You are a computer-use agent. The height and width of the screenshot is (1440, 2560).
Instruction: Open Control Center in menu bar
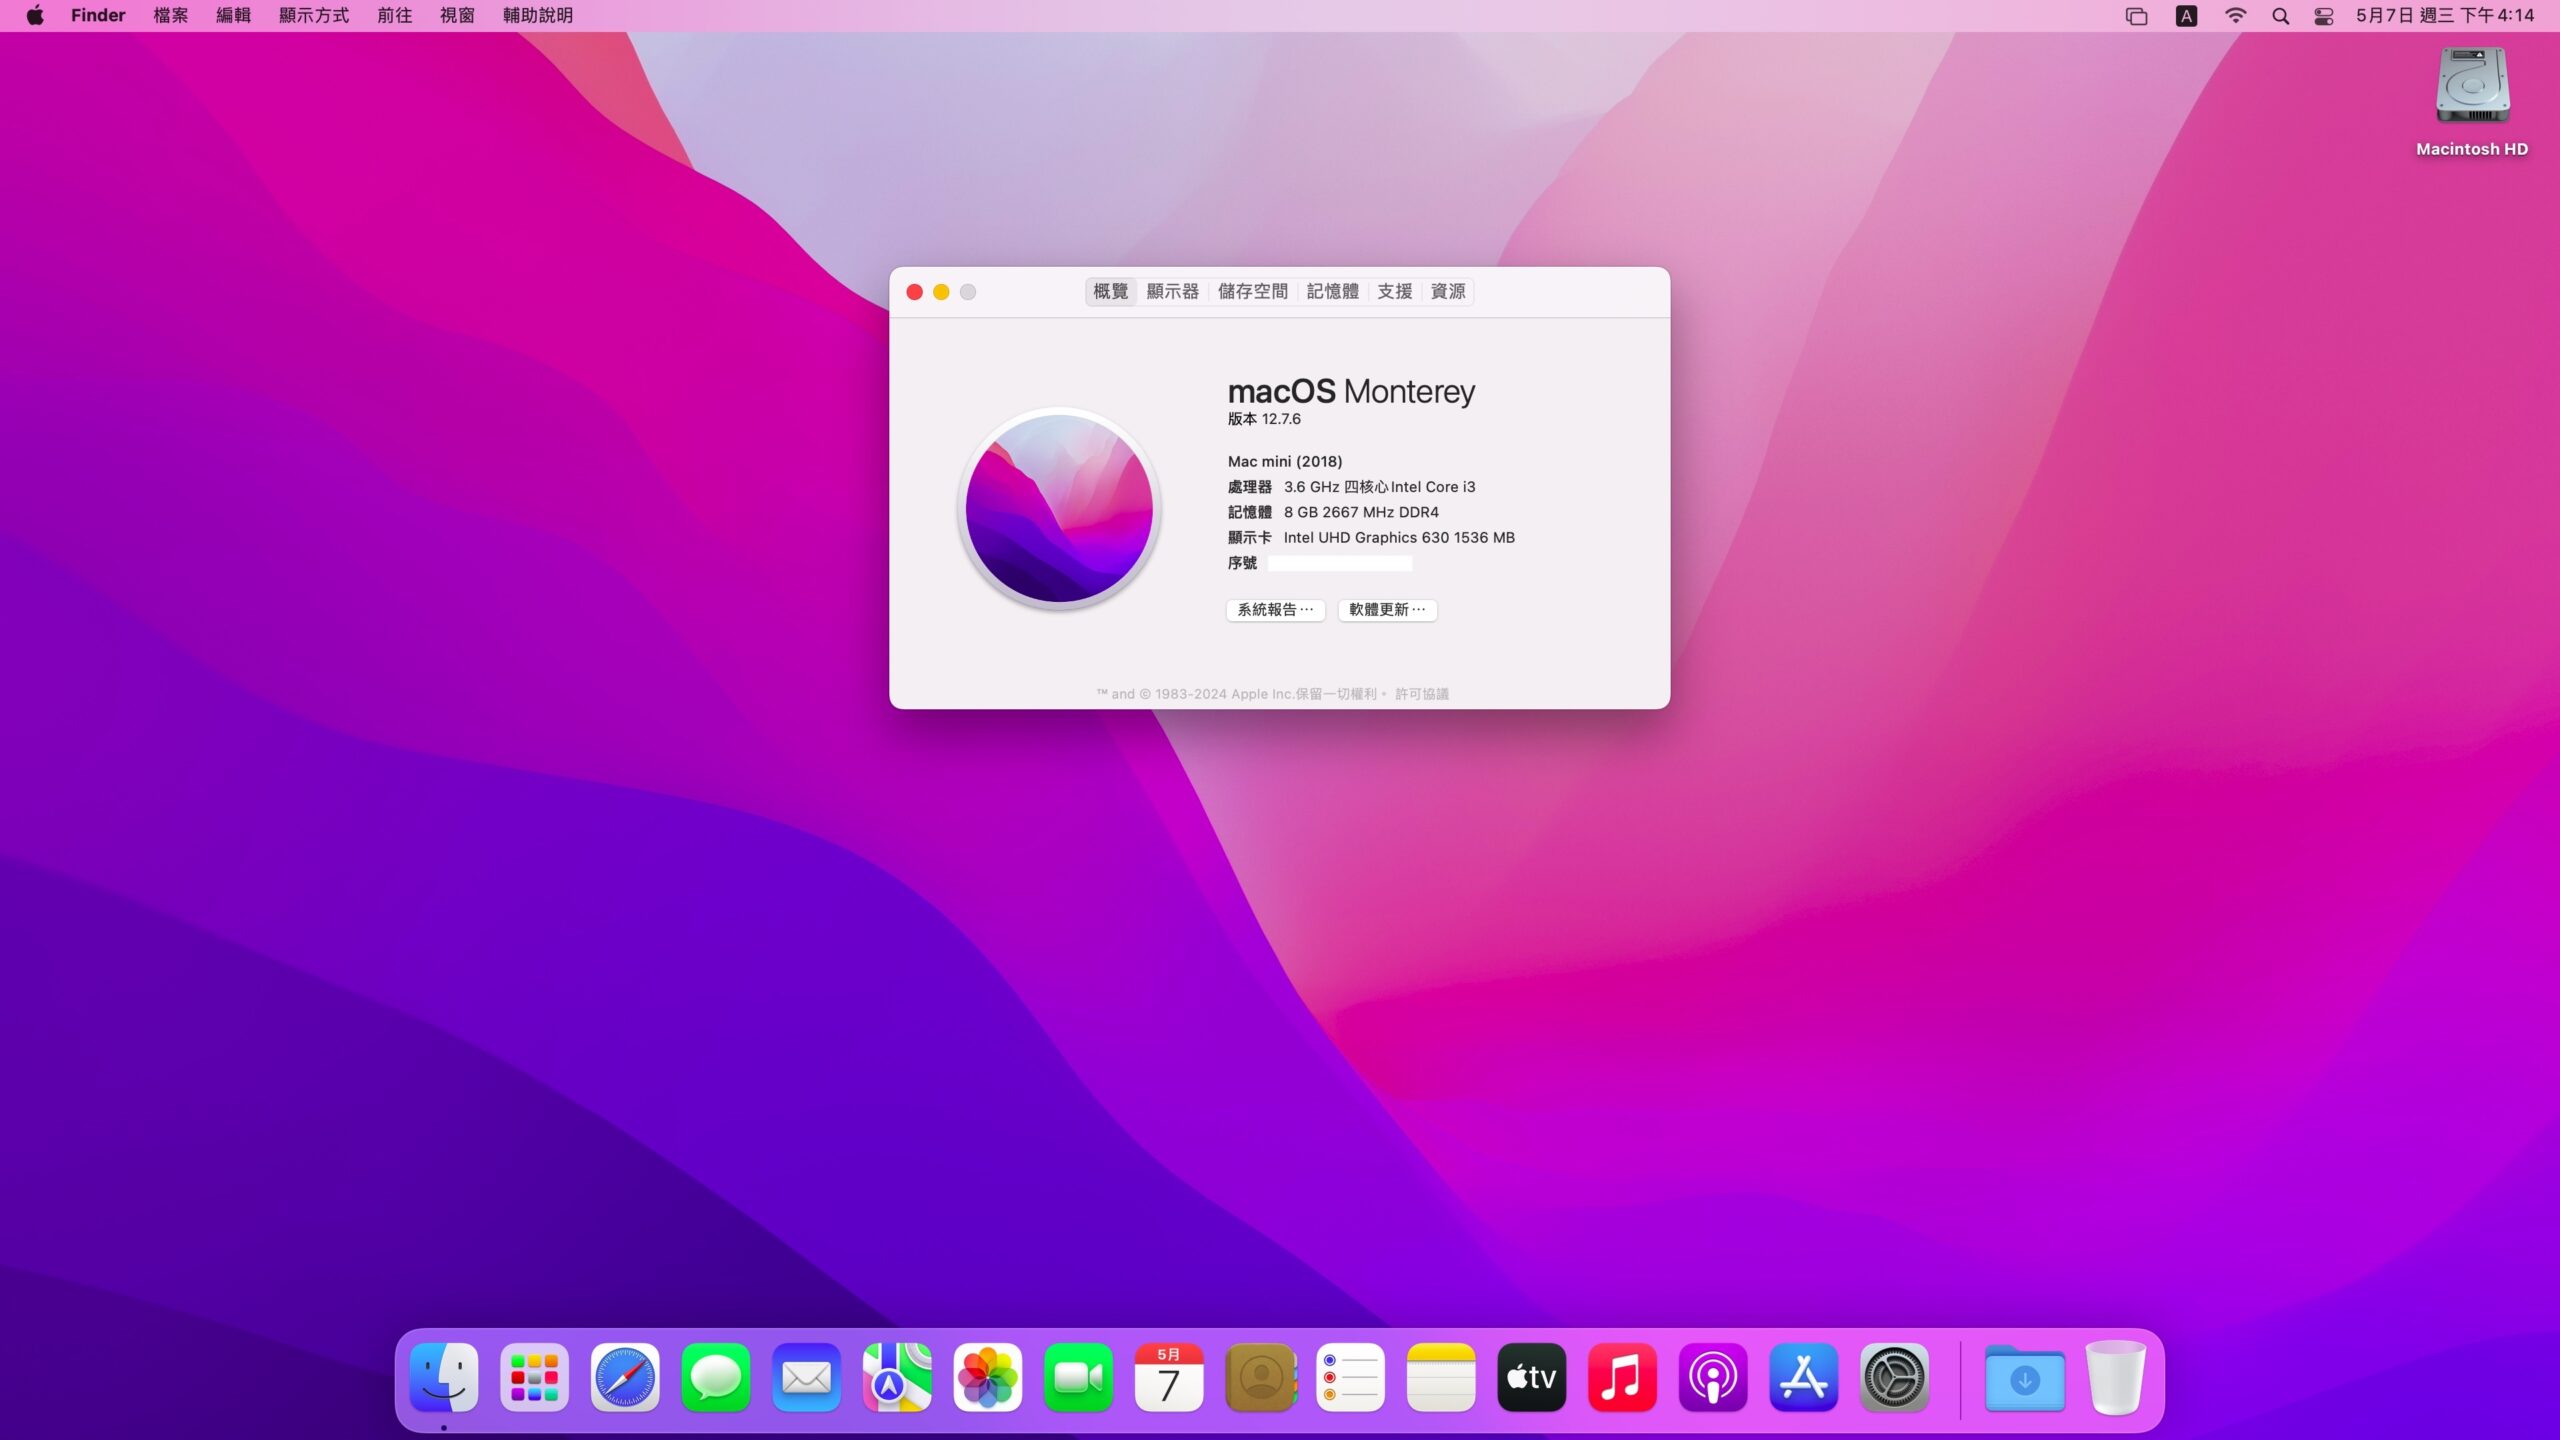click(x=2323, y=15)
